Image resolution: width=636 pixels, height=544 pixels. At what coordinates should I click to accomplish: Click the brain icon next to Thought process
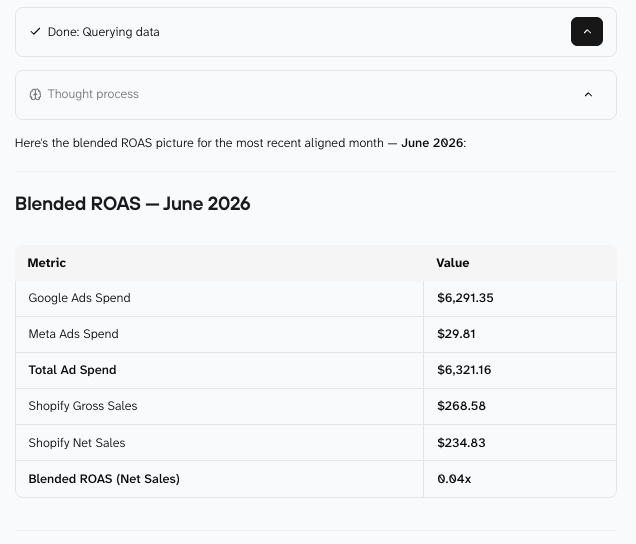point(35,95)
